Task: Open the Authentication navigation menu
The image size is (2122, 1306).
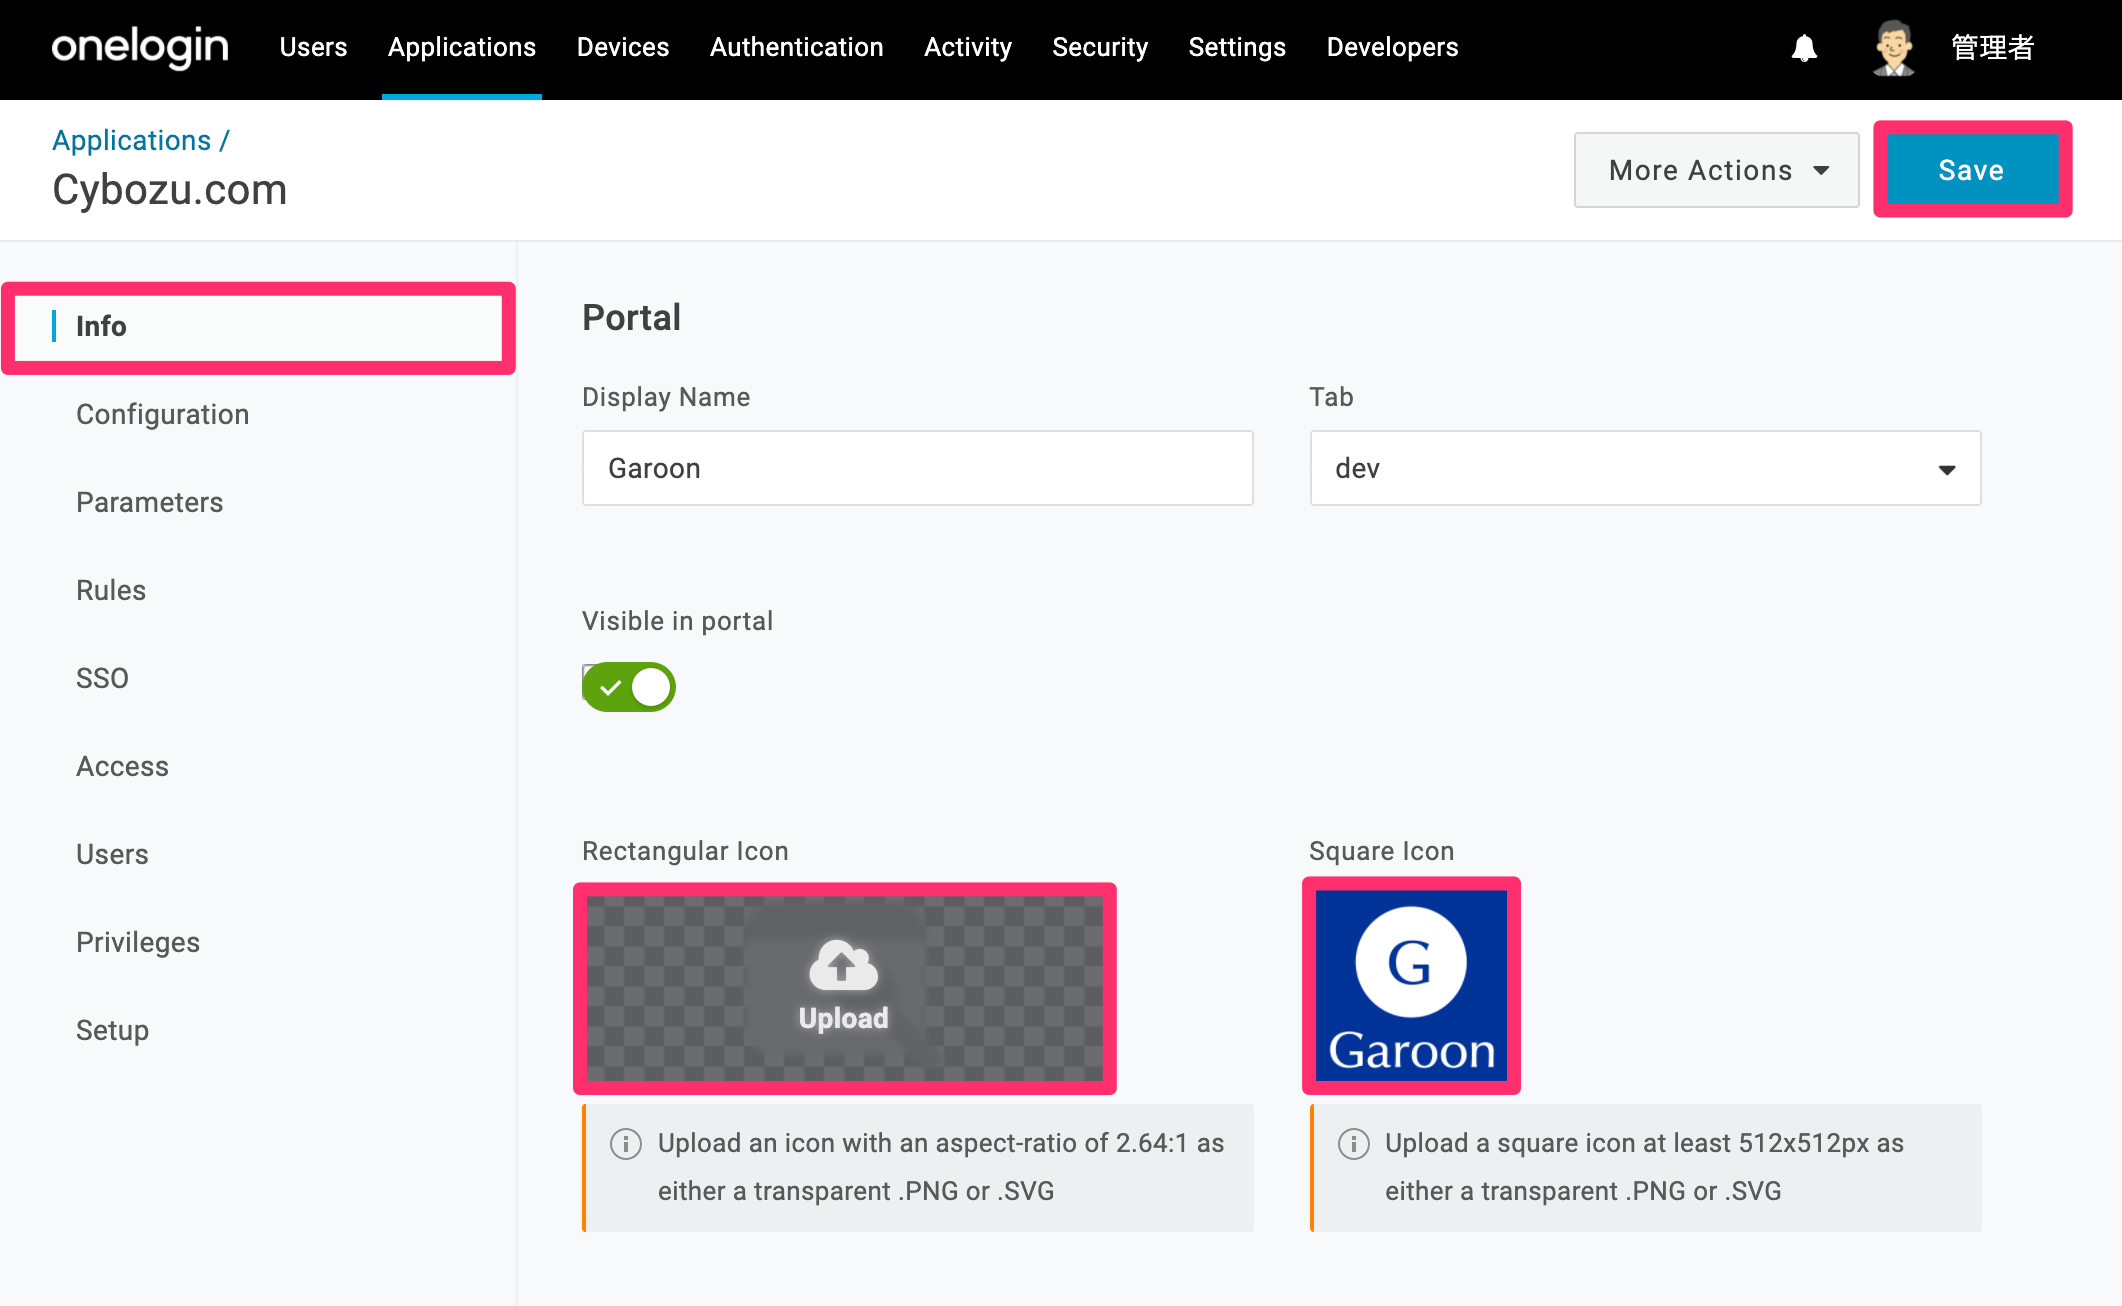Action: (x=797, y=47)
